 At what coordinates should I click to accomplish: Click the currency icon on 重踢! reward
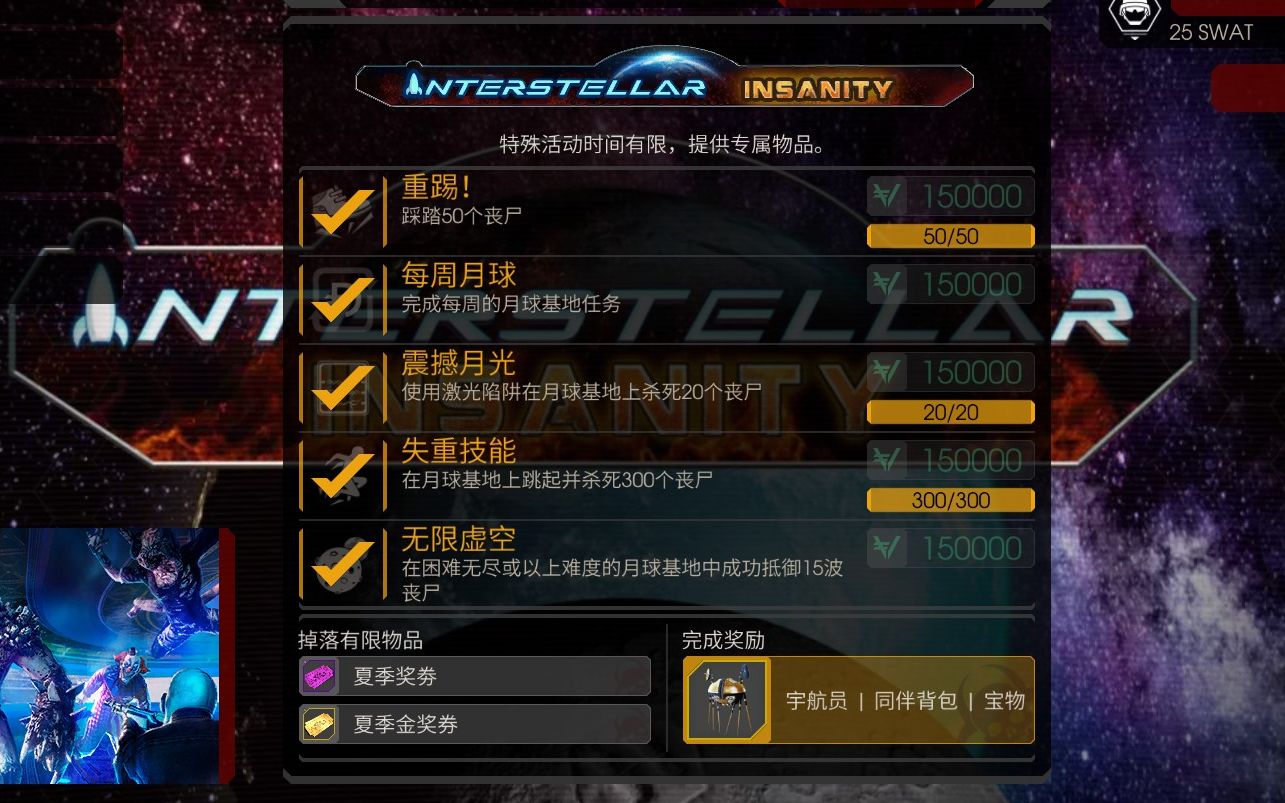[886, 196]
